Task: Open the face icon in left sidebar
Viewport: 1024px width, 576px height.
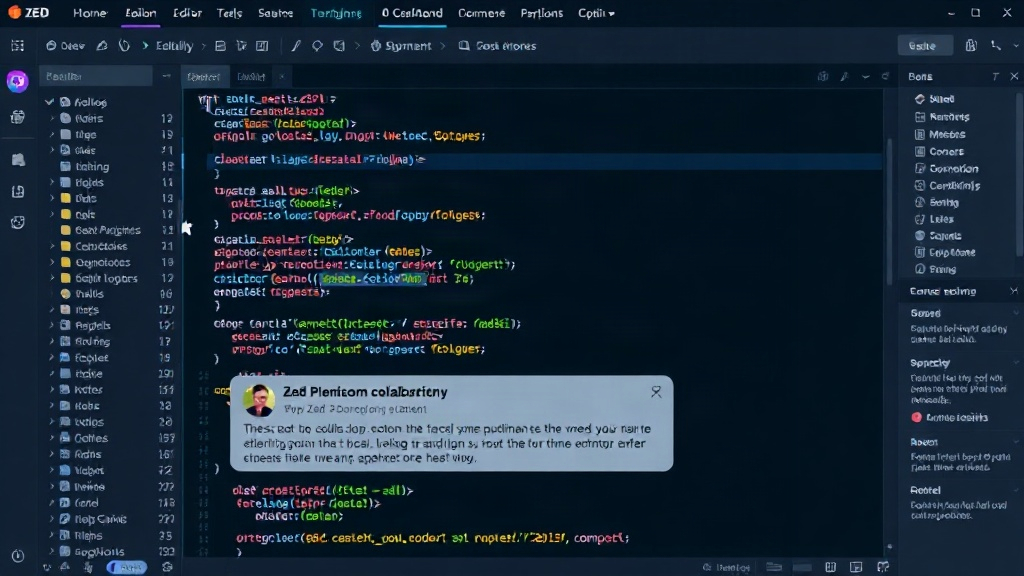Action: (x=18, y=223)
